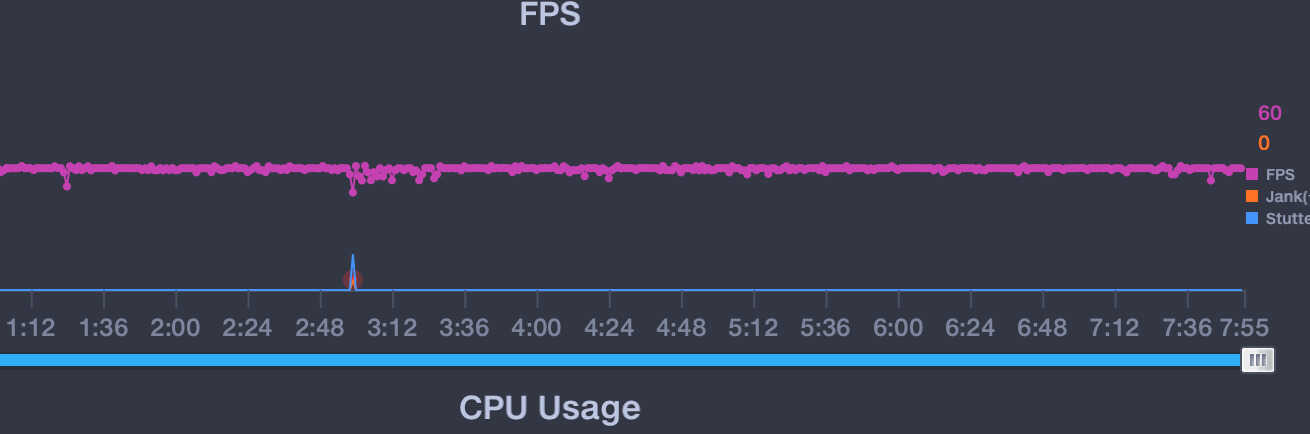The height and width of the screenshot is (434, 1310).
Task: Select the FPS dip point before 1:36
Action: [x=67, y=185]
